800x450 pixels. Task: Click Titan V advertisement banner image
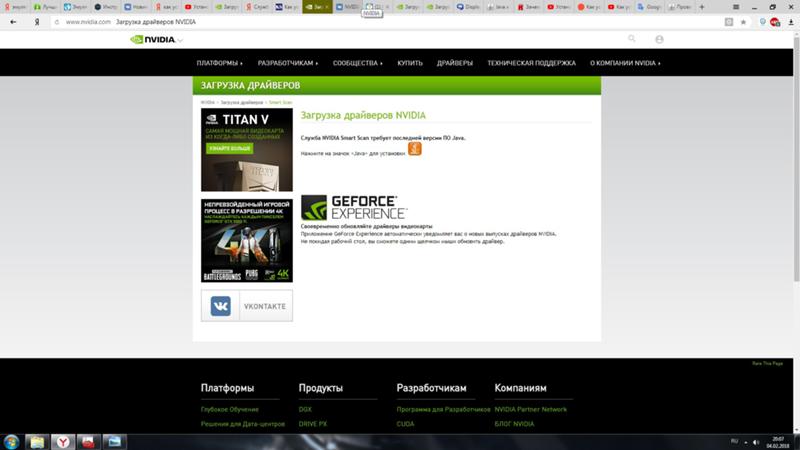[x=247, y=150]
